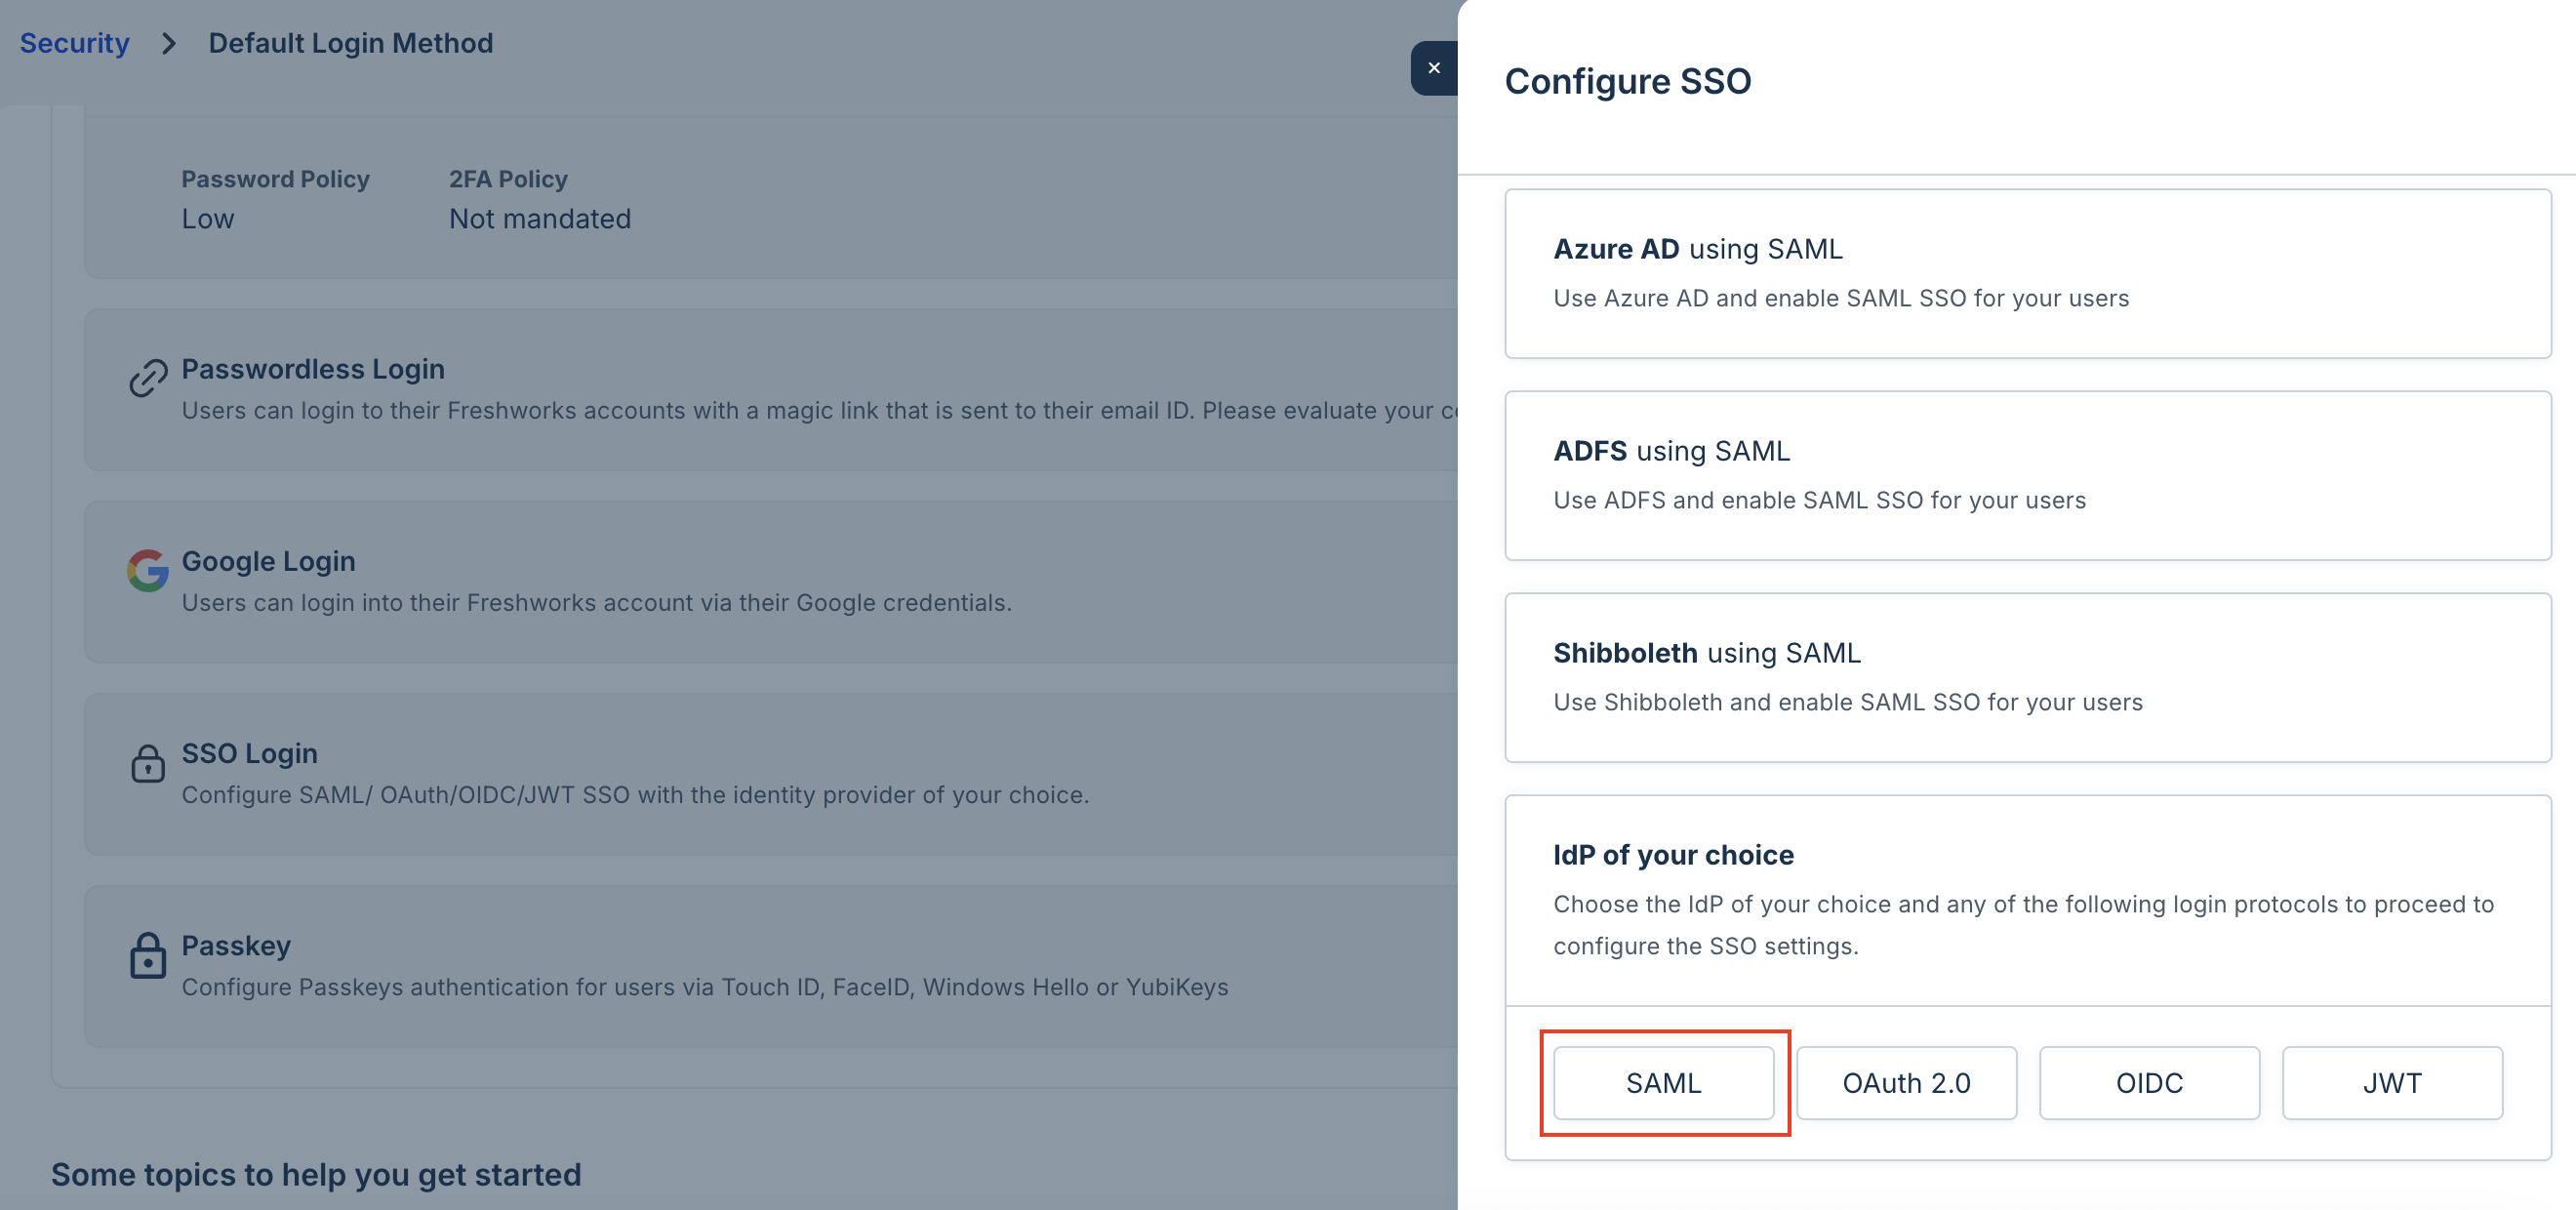Viewport: 2576px width, 1210px height.
Task: Open Shibboleth using SAML option
Action: click(x=2027, y=677)
